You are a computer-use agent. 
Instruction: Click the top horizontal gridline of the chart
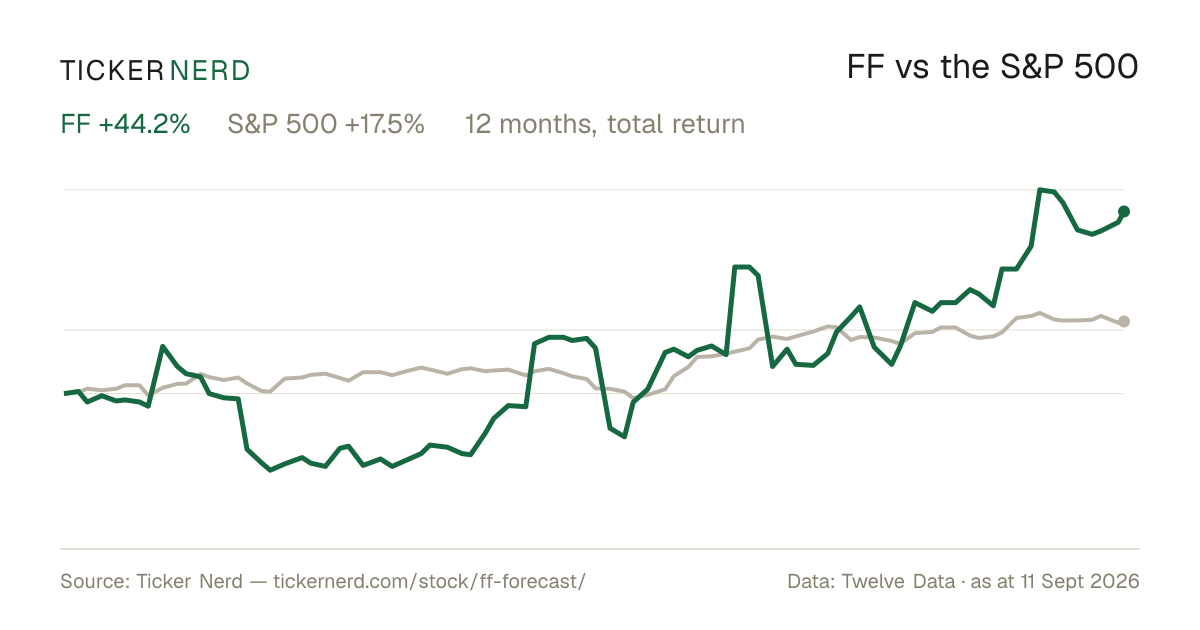(x=594, y=189)
